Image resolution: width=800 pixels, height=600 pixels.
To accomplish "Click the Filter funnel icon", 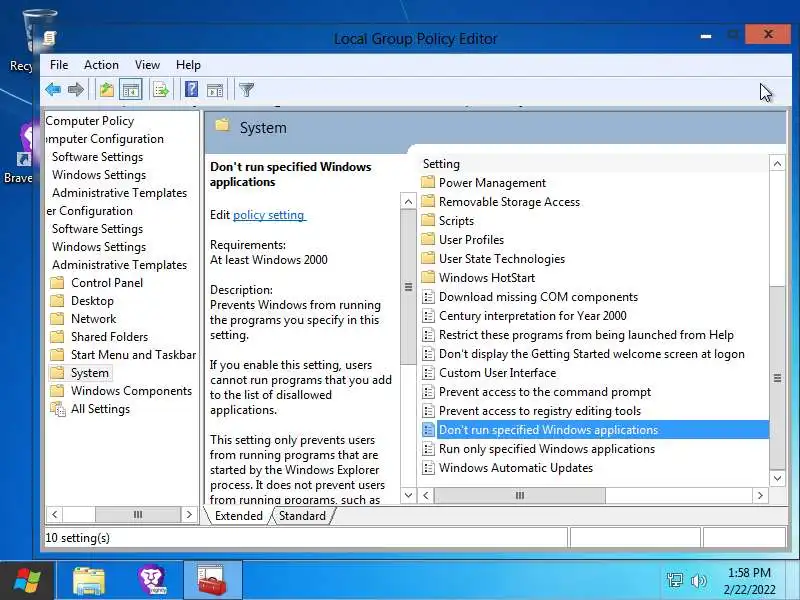I will tap(246, 90).
